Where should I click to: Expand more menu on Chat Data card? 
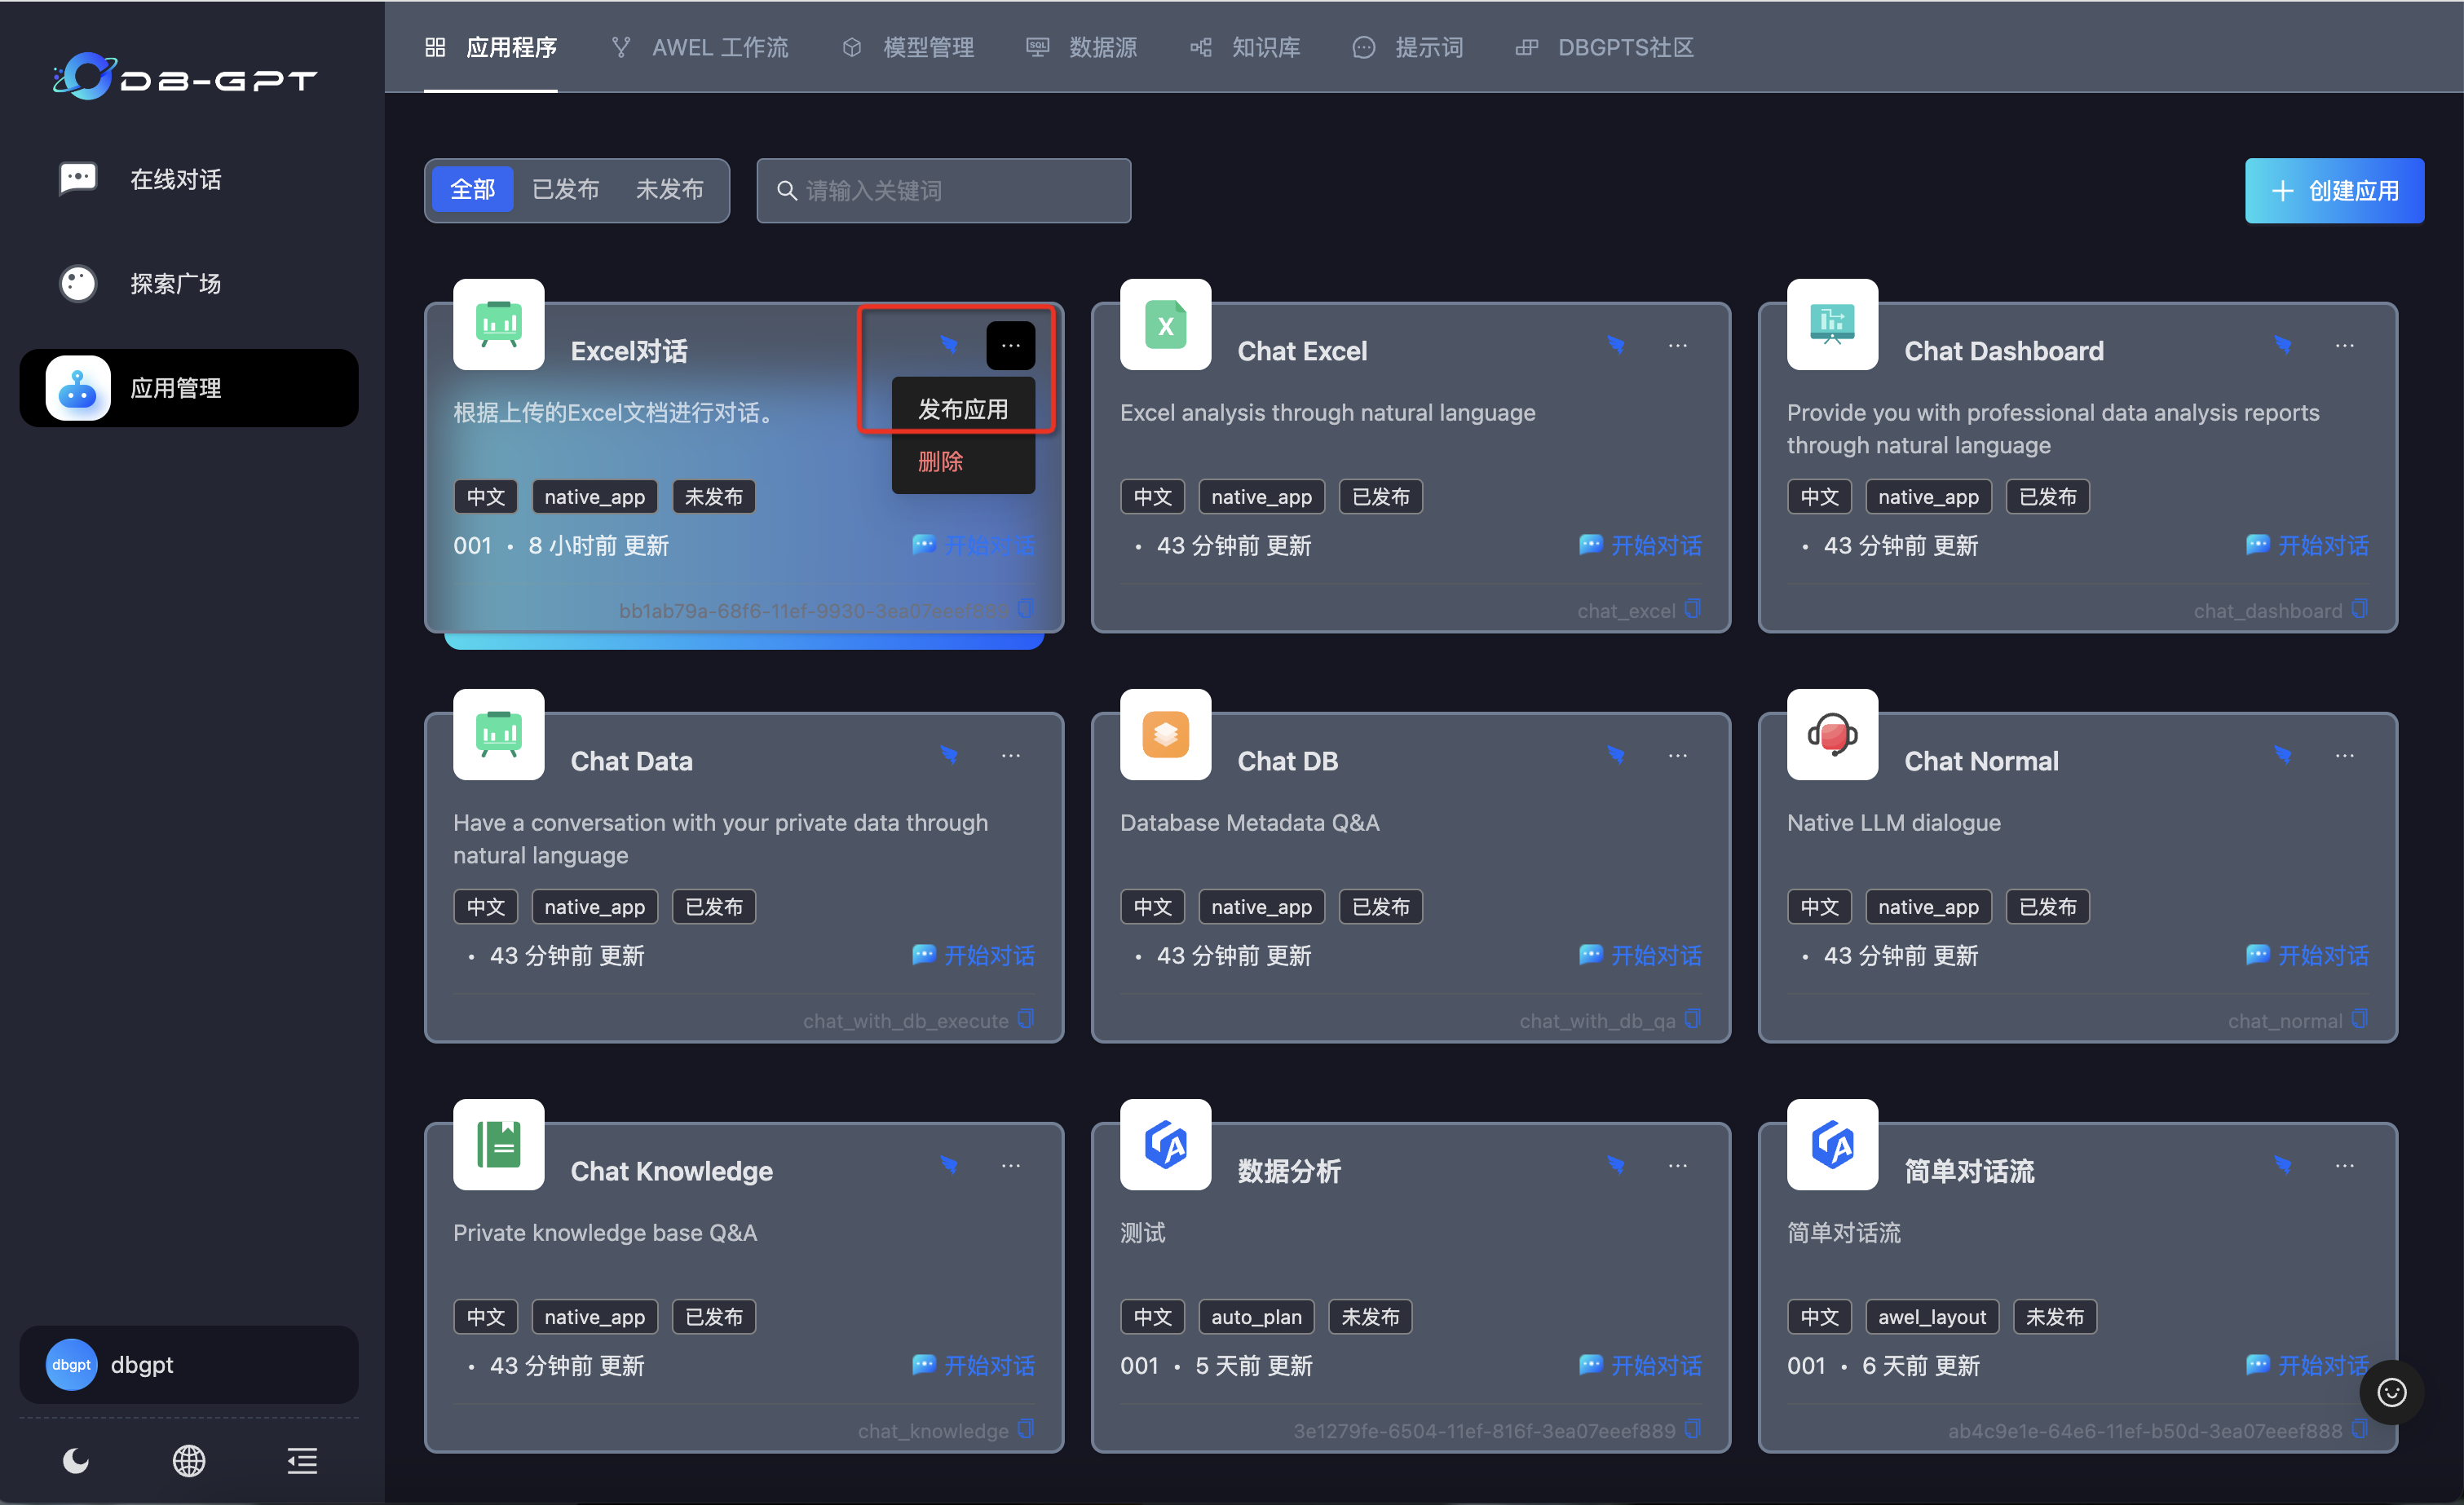[1011, 756]
